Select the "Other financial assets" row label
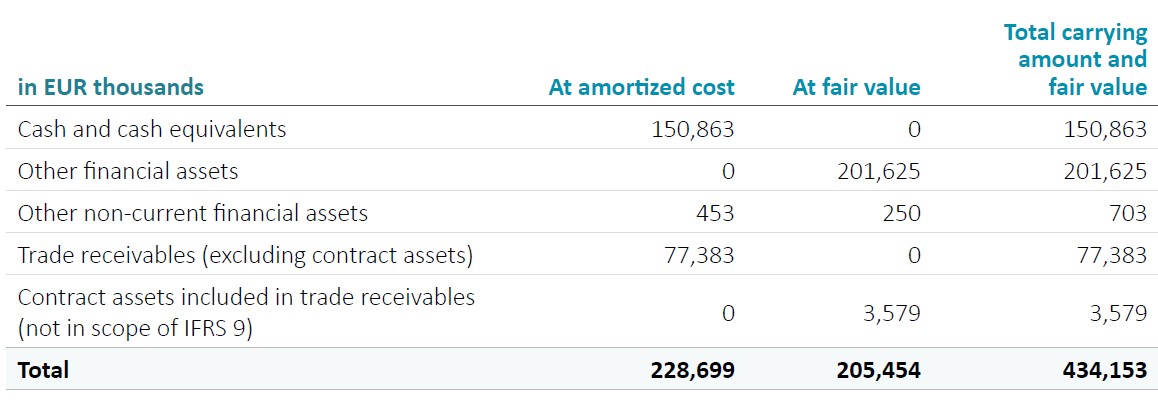The image size is (1158, 417). coord(128,171)
